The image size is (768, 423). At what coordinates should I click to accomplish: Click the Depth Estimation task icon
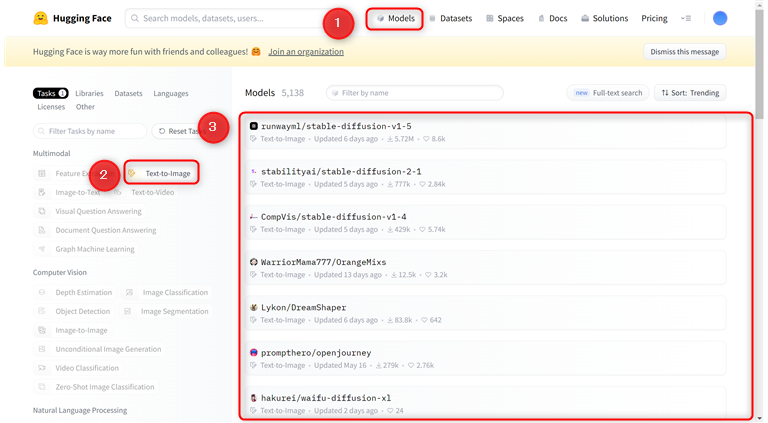[42, 293]
